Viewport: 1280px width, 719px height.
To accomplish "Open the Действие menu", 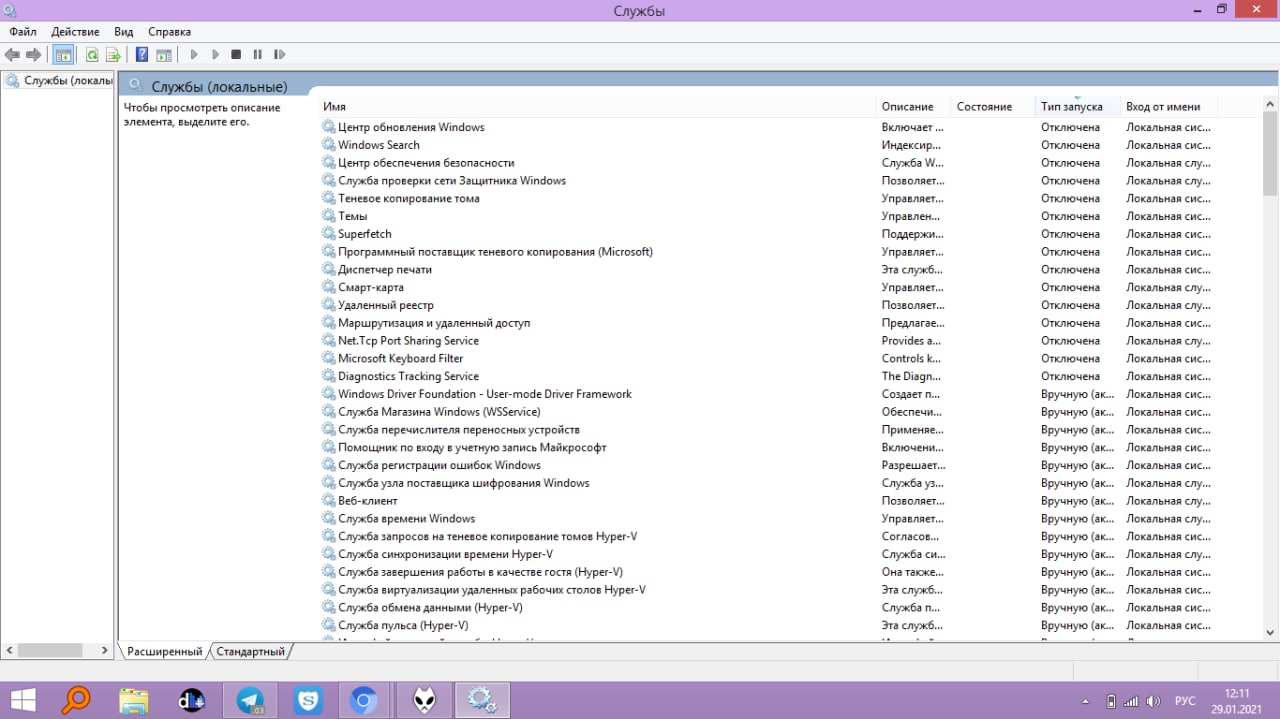I will (75, 32).
